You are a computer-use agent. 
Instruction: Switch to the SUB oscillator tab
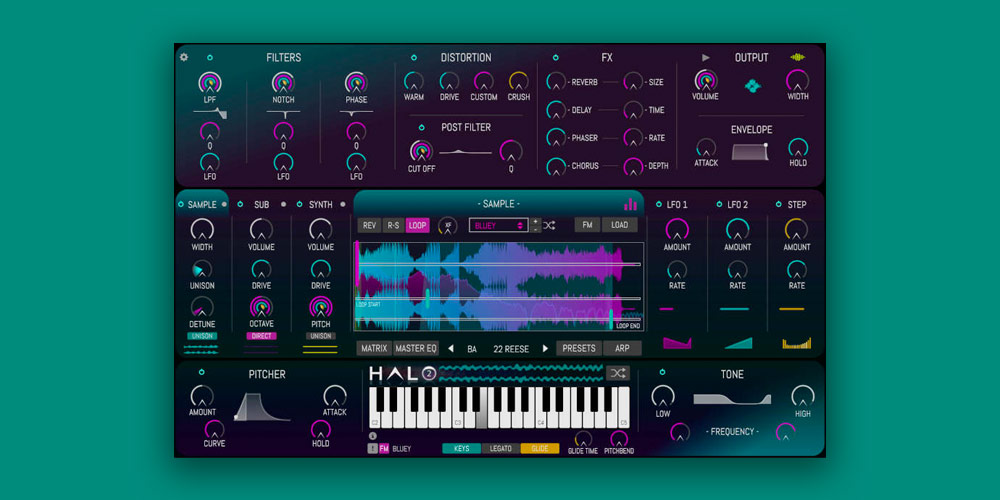click(261, 205)
